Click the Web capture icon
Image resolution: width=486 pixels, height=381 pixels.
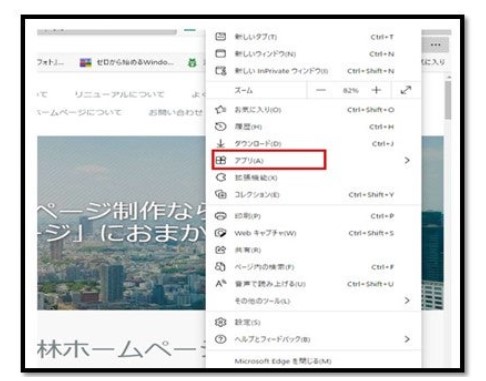click(220, 233)
